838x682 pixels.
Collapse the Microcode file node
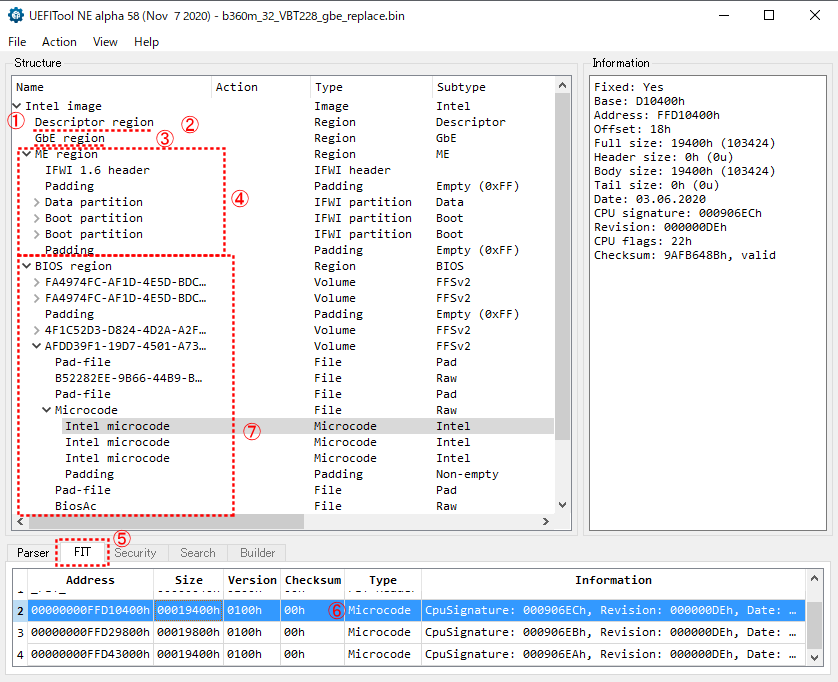pos(47,410)
